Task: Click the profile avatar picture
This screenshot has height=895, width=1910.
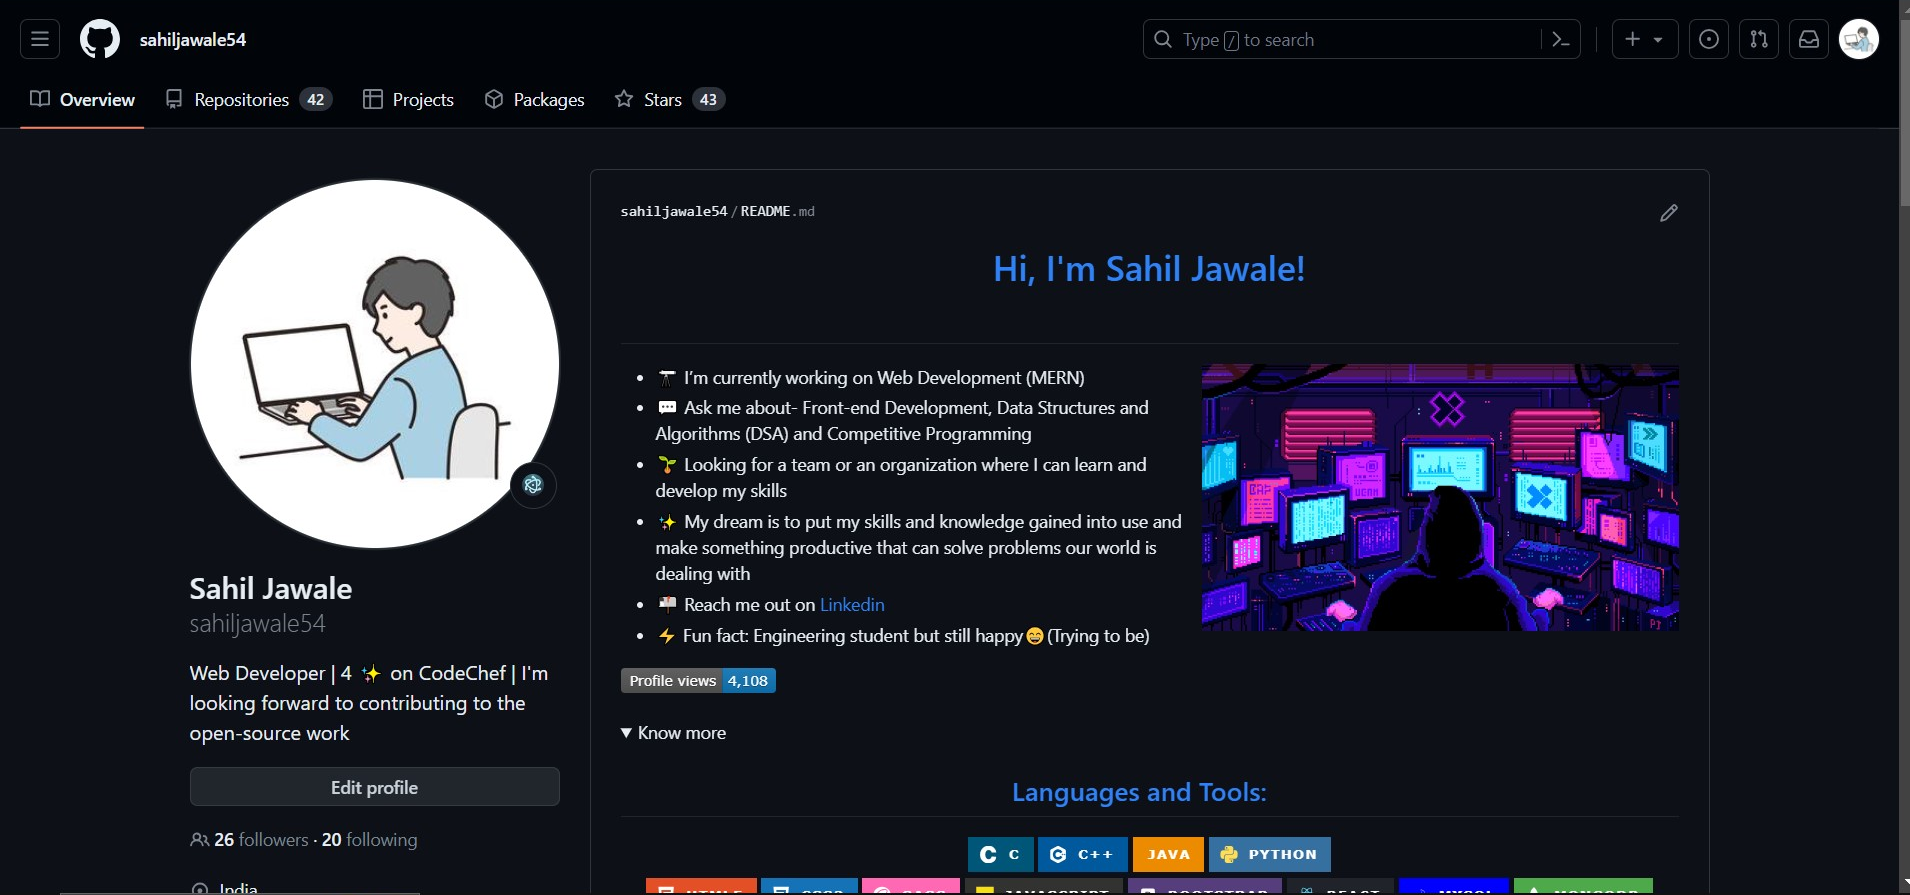Action: pyautogui.click(x=375, y=364)
